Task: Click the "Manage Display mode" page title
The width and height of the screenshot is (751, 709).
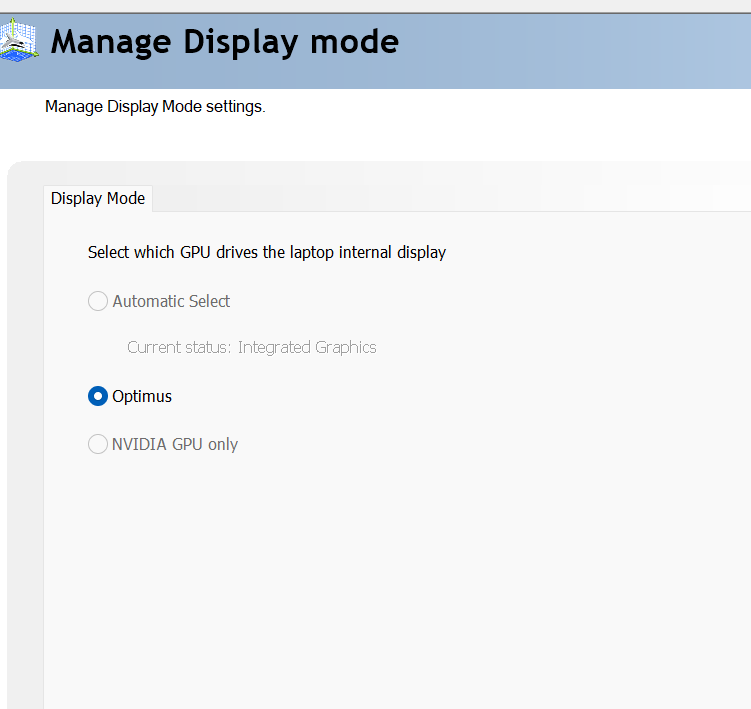Action: 225,42
